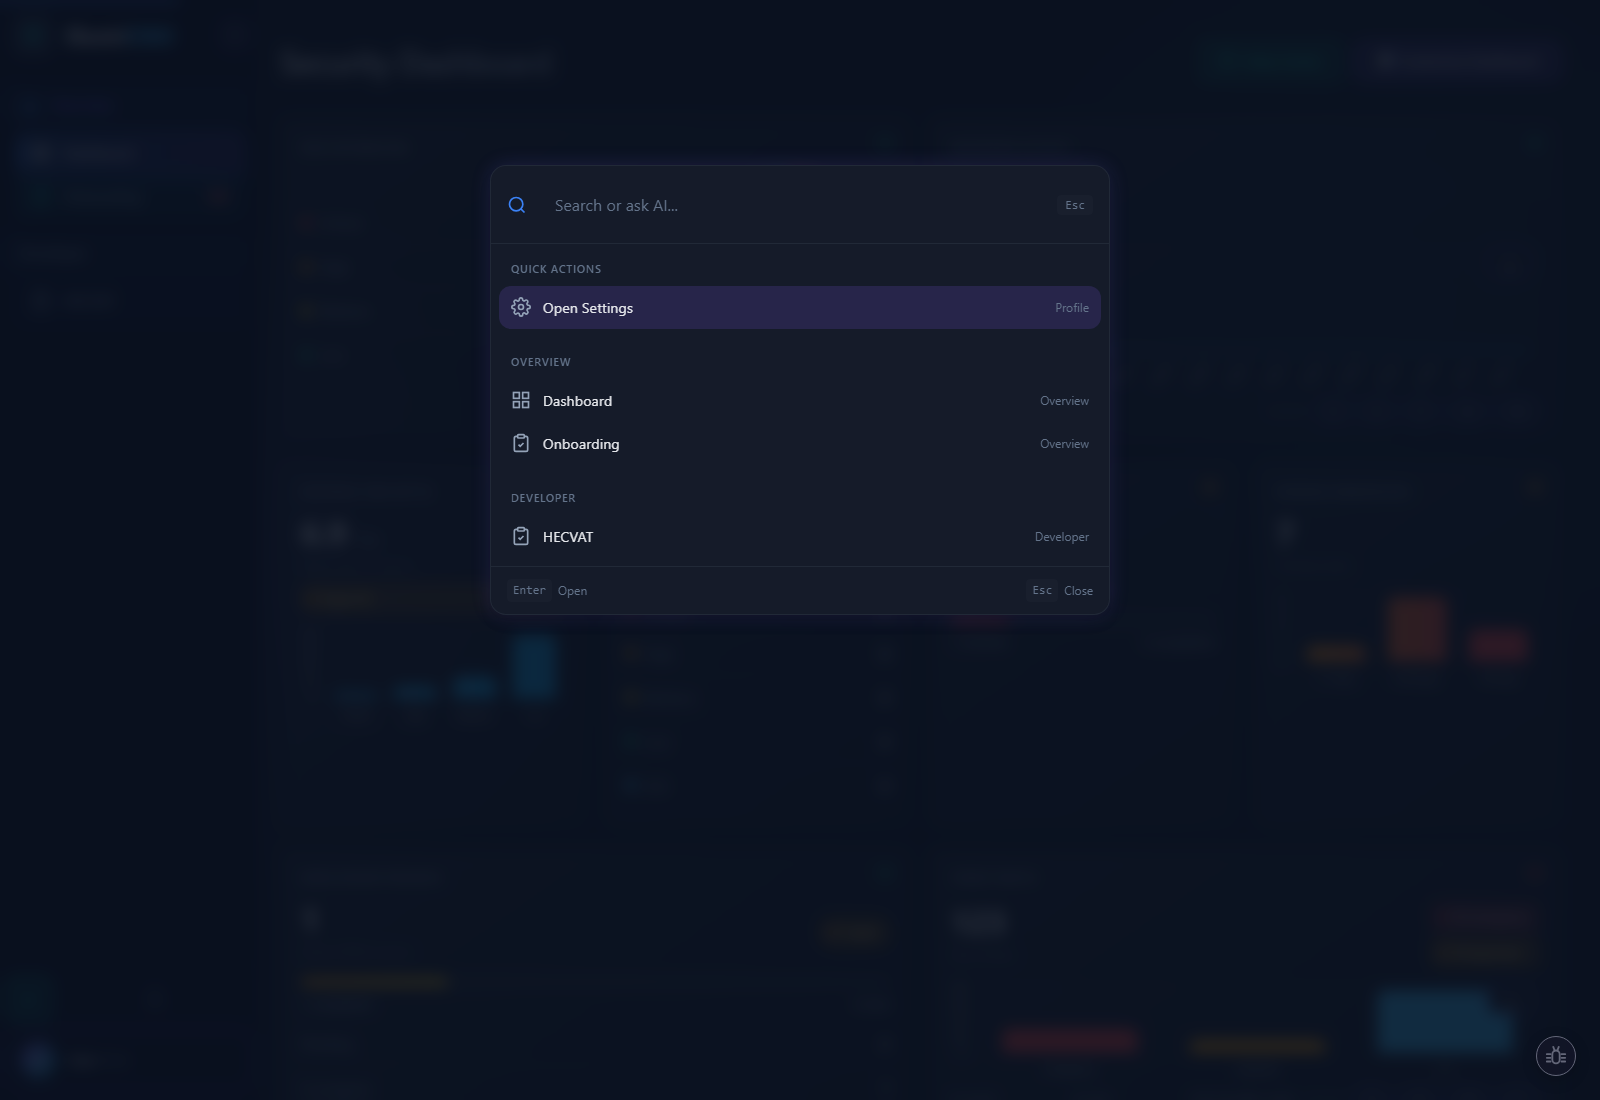Click the Esc badge in the search bar
The image size is (1600, 1100).
coord(1074,205)
